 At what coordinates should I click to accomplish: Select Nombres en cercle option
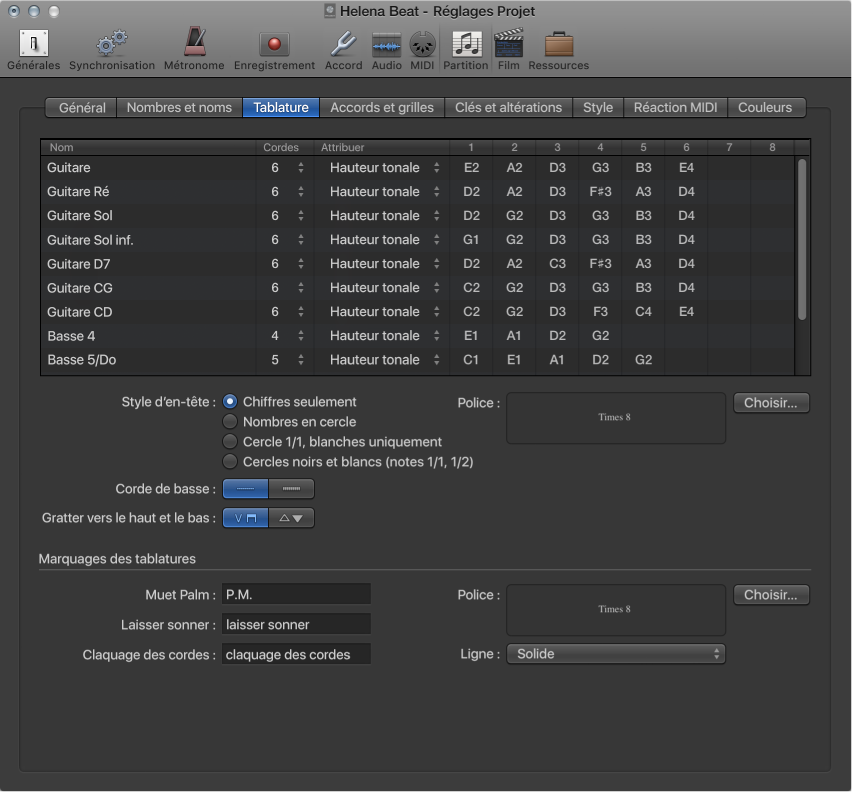point(230,422)
